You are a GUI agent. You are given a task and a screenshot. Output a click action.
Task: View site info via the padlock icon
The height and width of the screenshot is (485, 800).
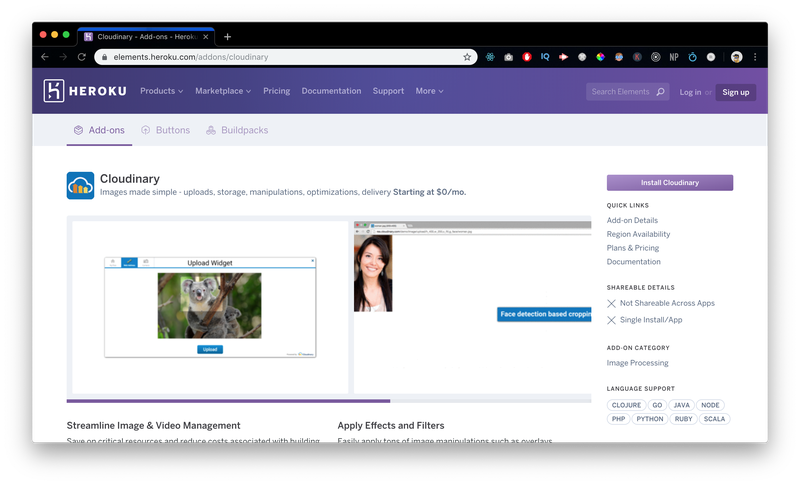click(x=105, y=57)
